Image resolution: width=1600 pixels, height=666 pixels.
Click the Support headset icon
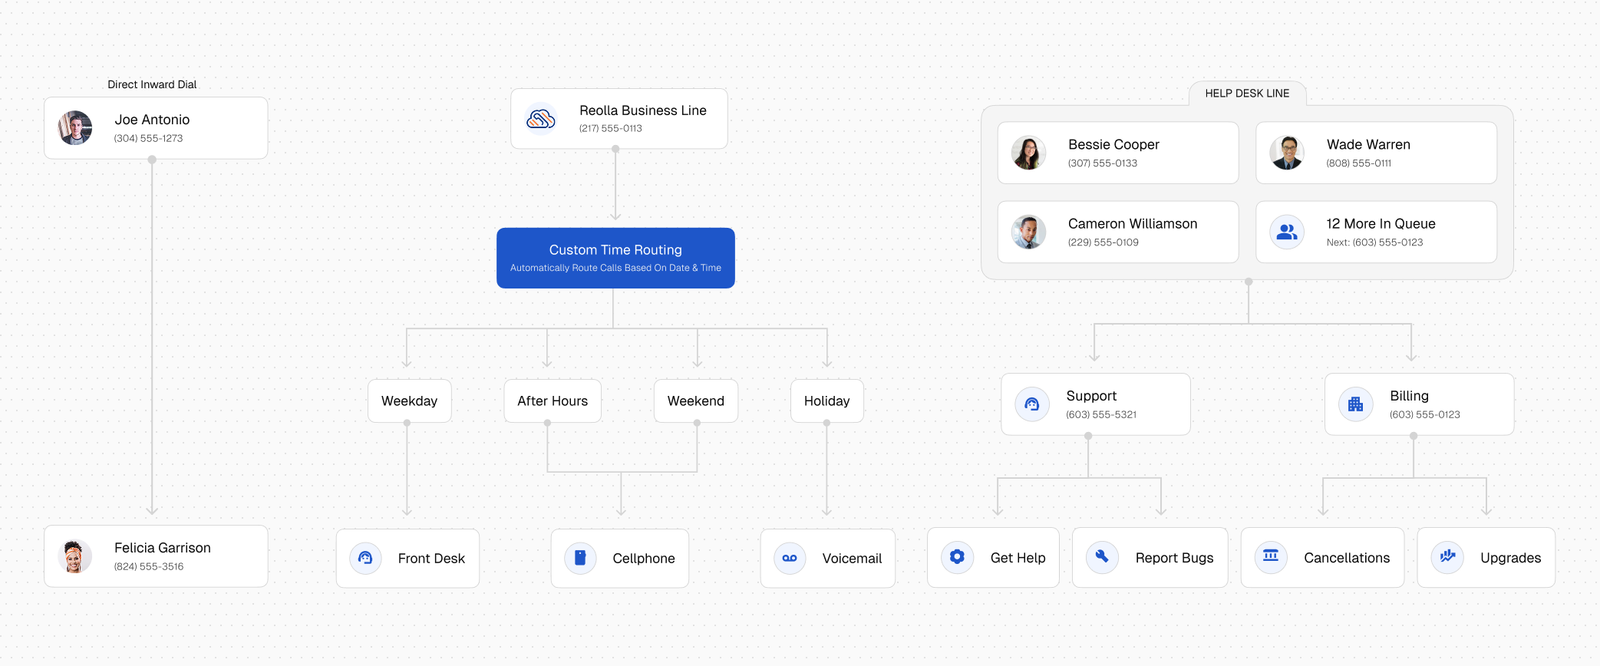coord(1032,404)
